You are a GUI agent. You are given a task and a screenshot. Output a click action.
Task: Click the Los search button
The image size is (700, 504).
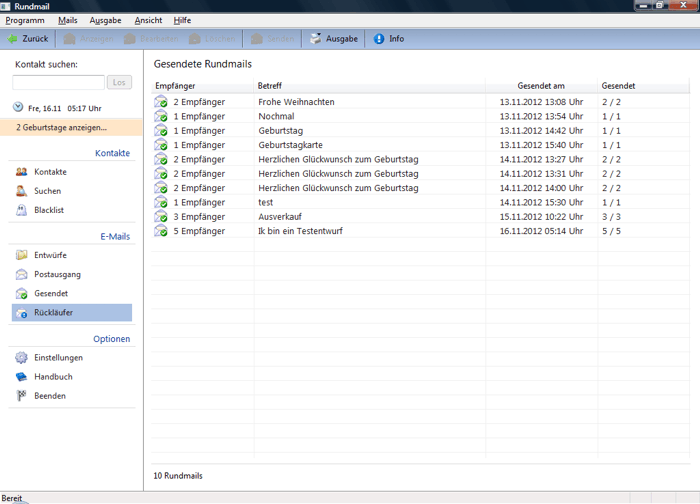point(119,82)
